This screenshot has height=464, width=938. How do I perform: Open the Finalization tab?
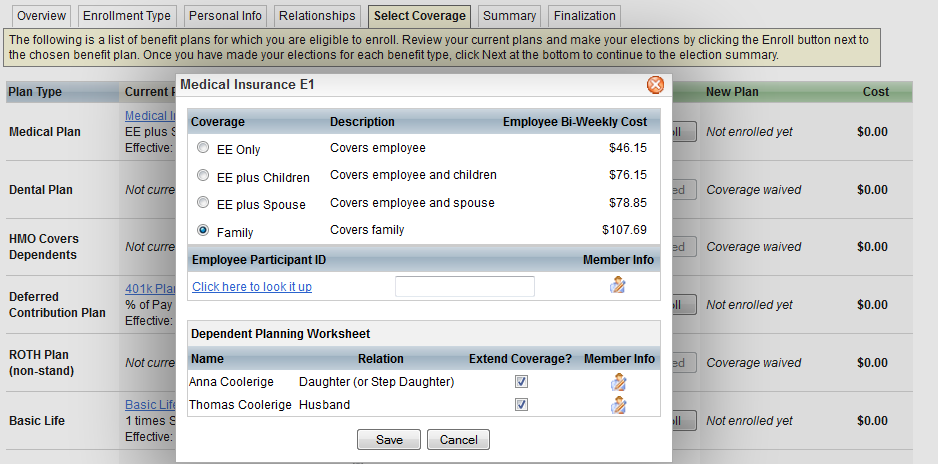(583, 16)
